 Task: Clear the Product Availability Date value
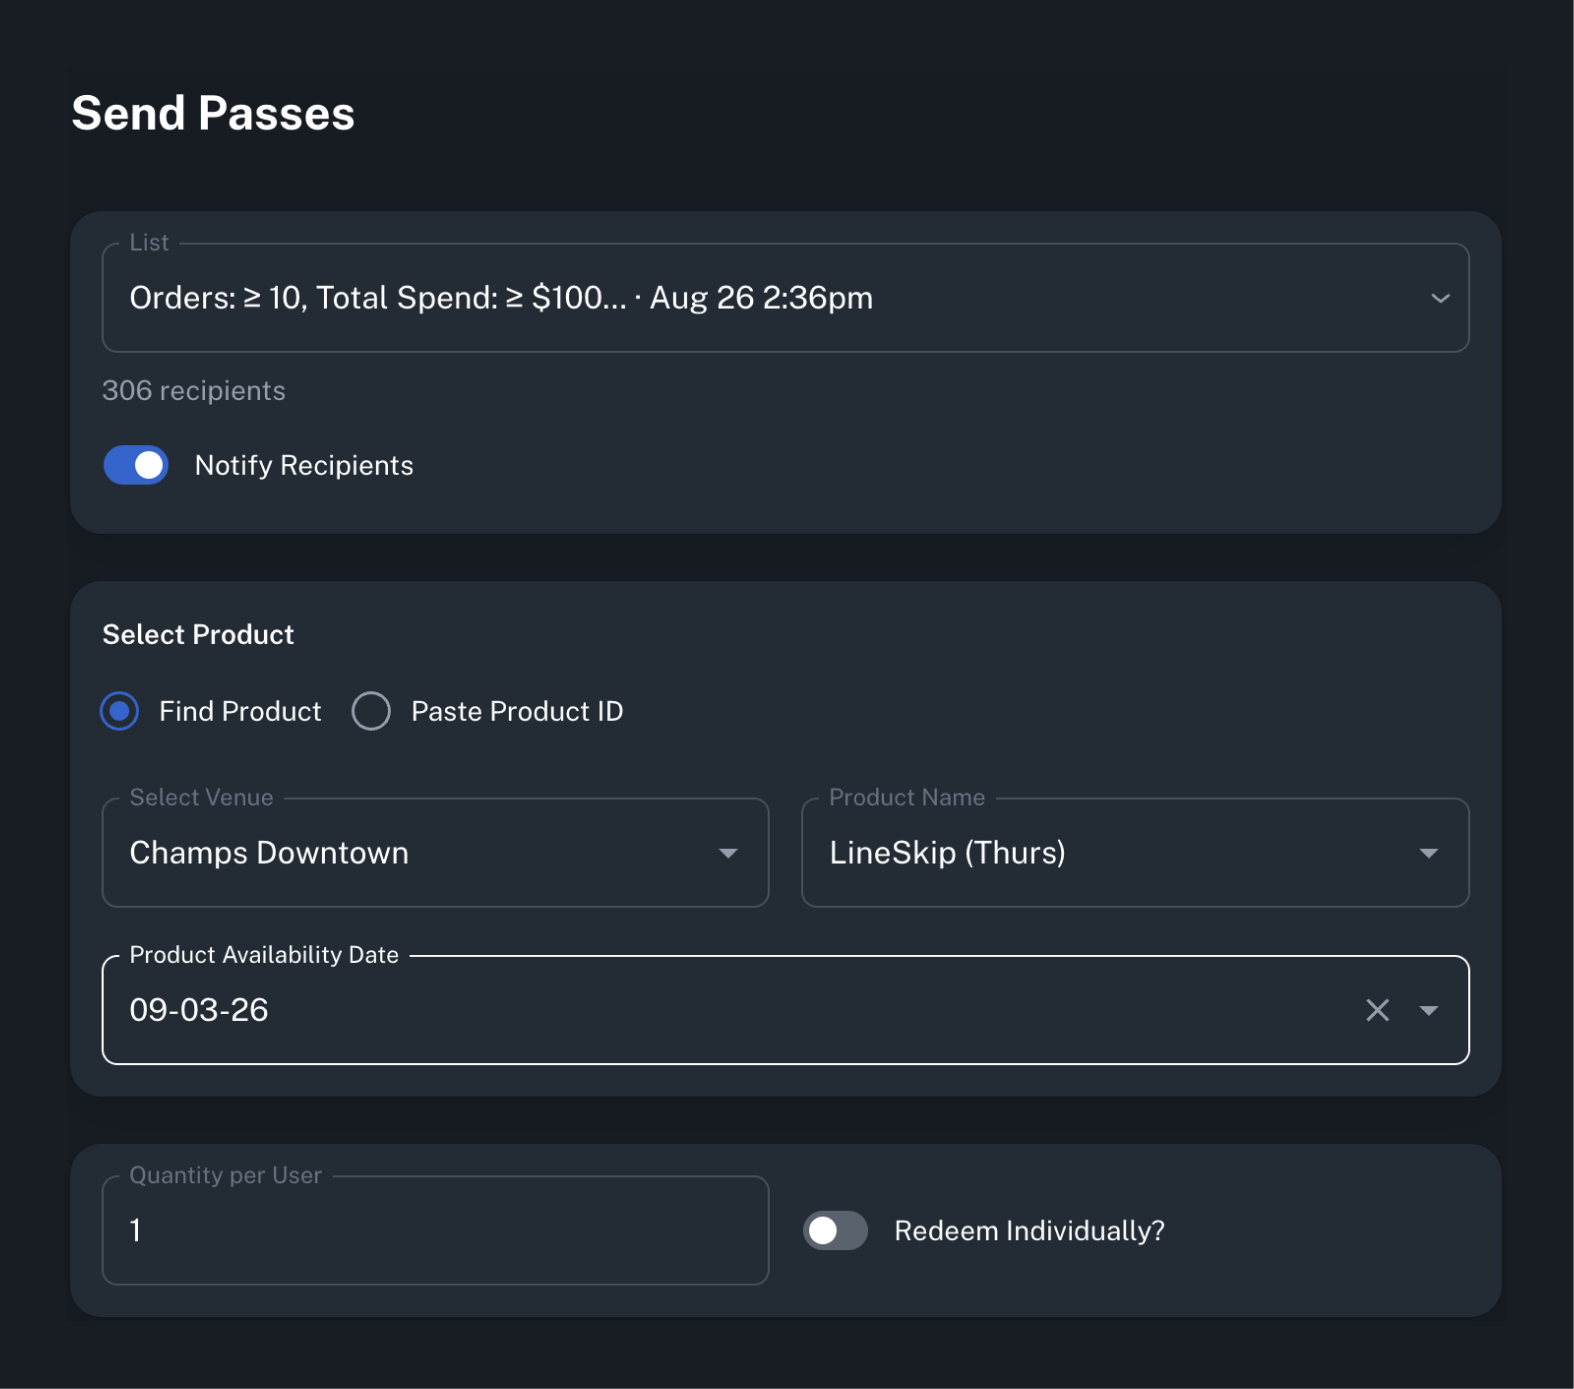pyautogui.click(x=1377, y=1010)
